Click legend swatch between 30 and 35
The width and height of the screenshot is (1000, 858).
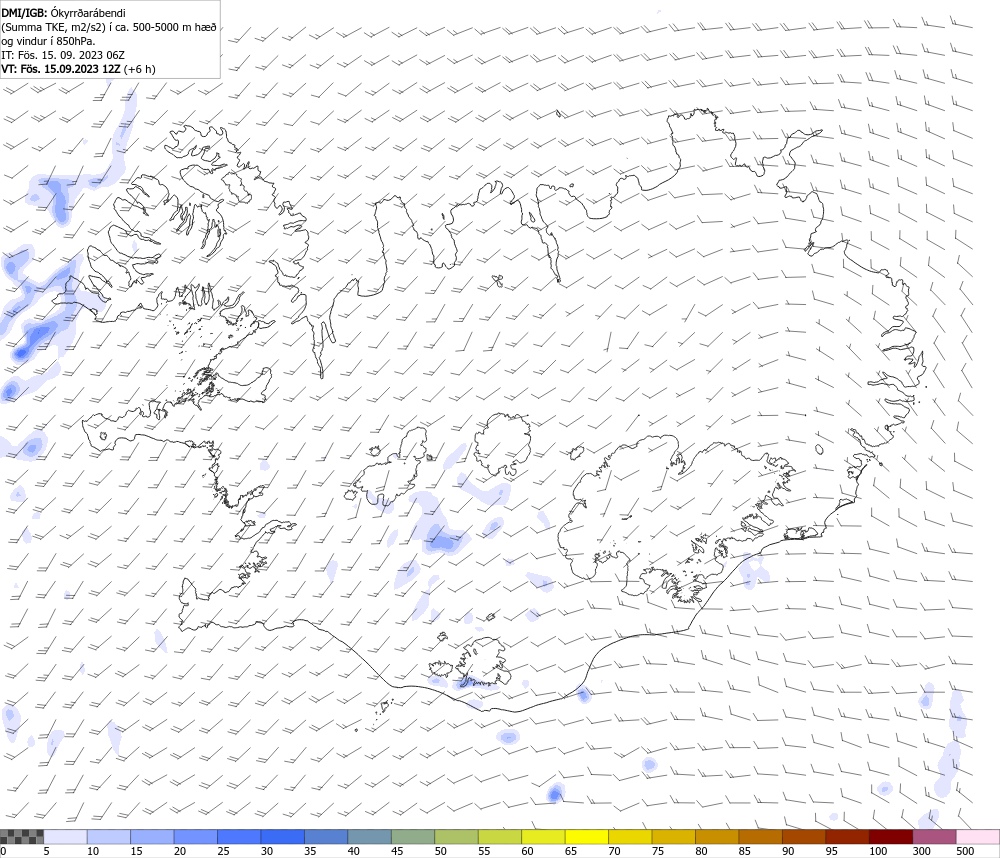(283, 837)
